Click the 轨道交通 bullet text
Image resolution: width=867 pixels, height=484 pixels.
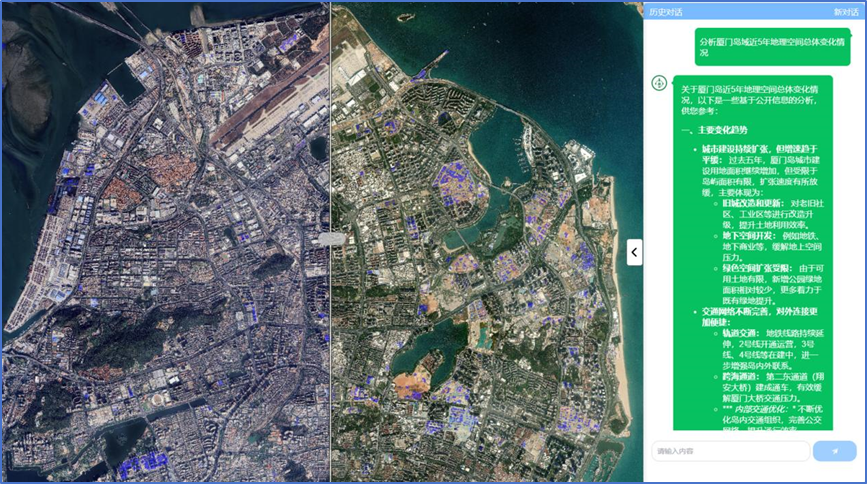[x=740, y=333]
